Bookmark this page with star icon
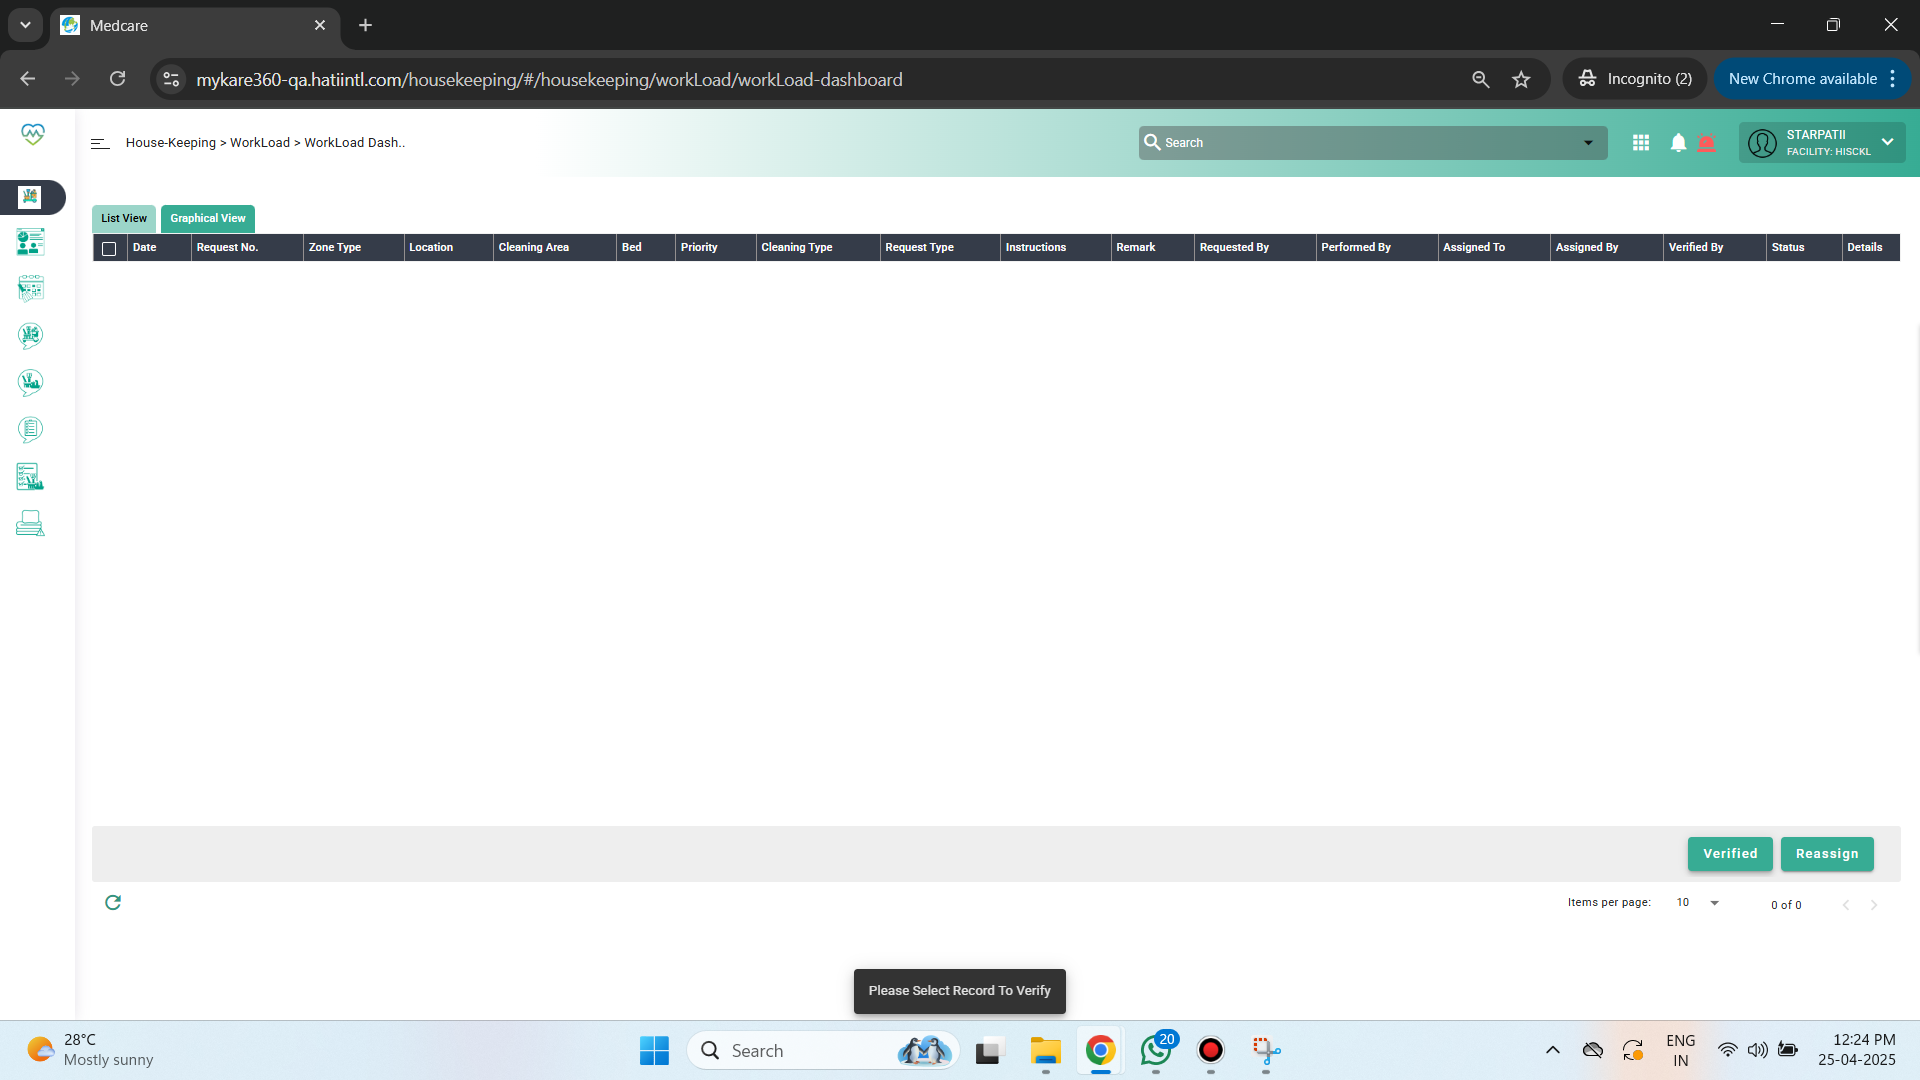 pyautogui.click(x=1521, y=79)
